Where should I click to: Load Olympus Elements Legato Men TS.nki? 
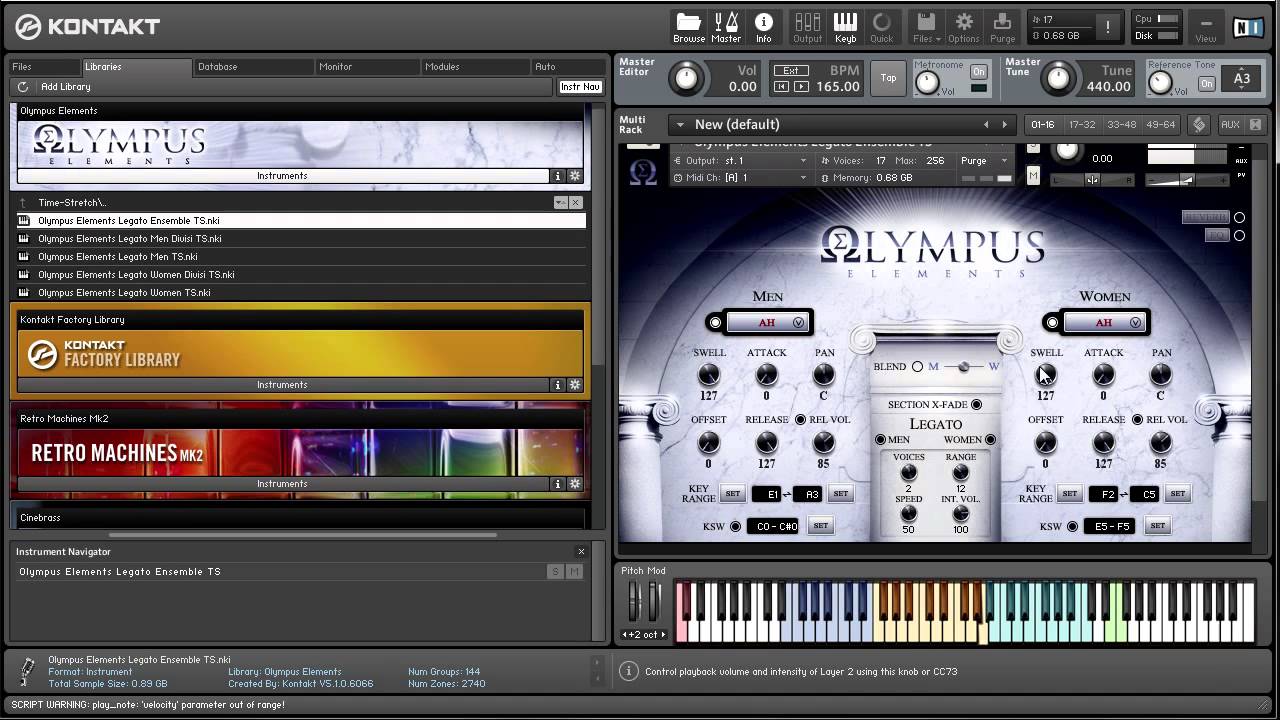pos(301,257)
